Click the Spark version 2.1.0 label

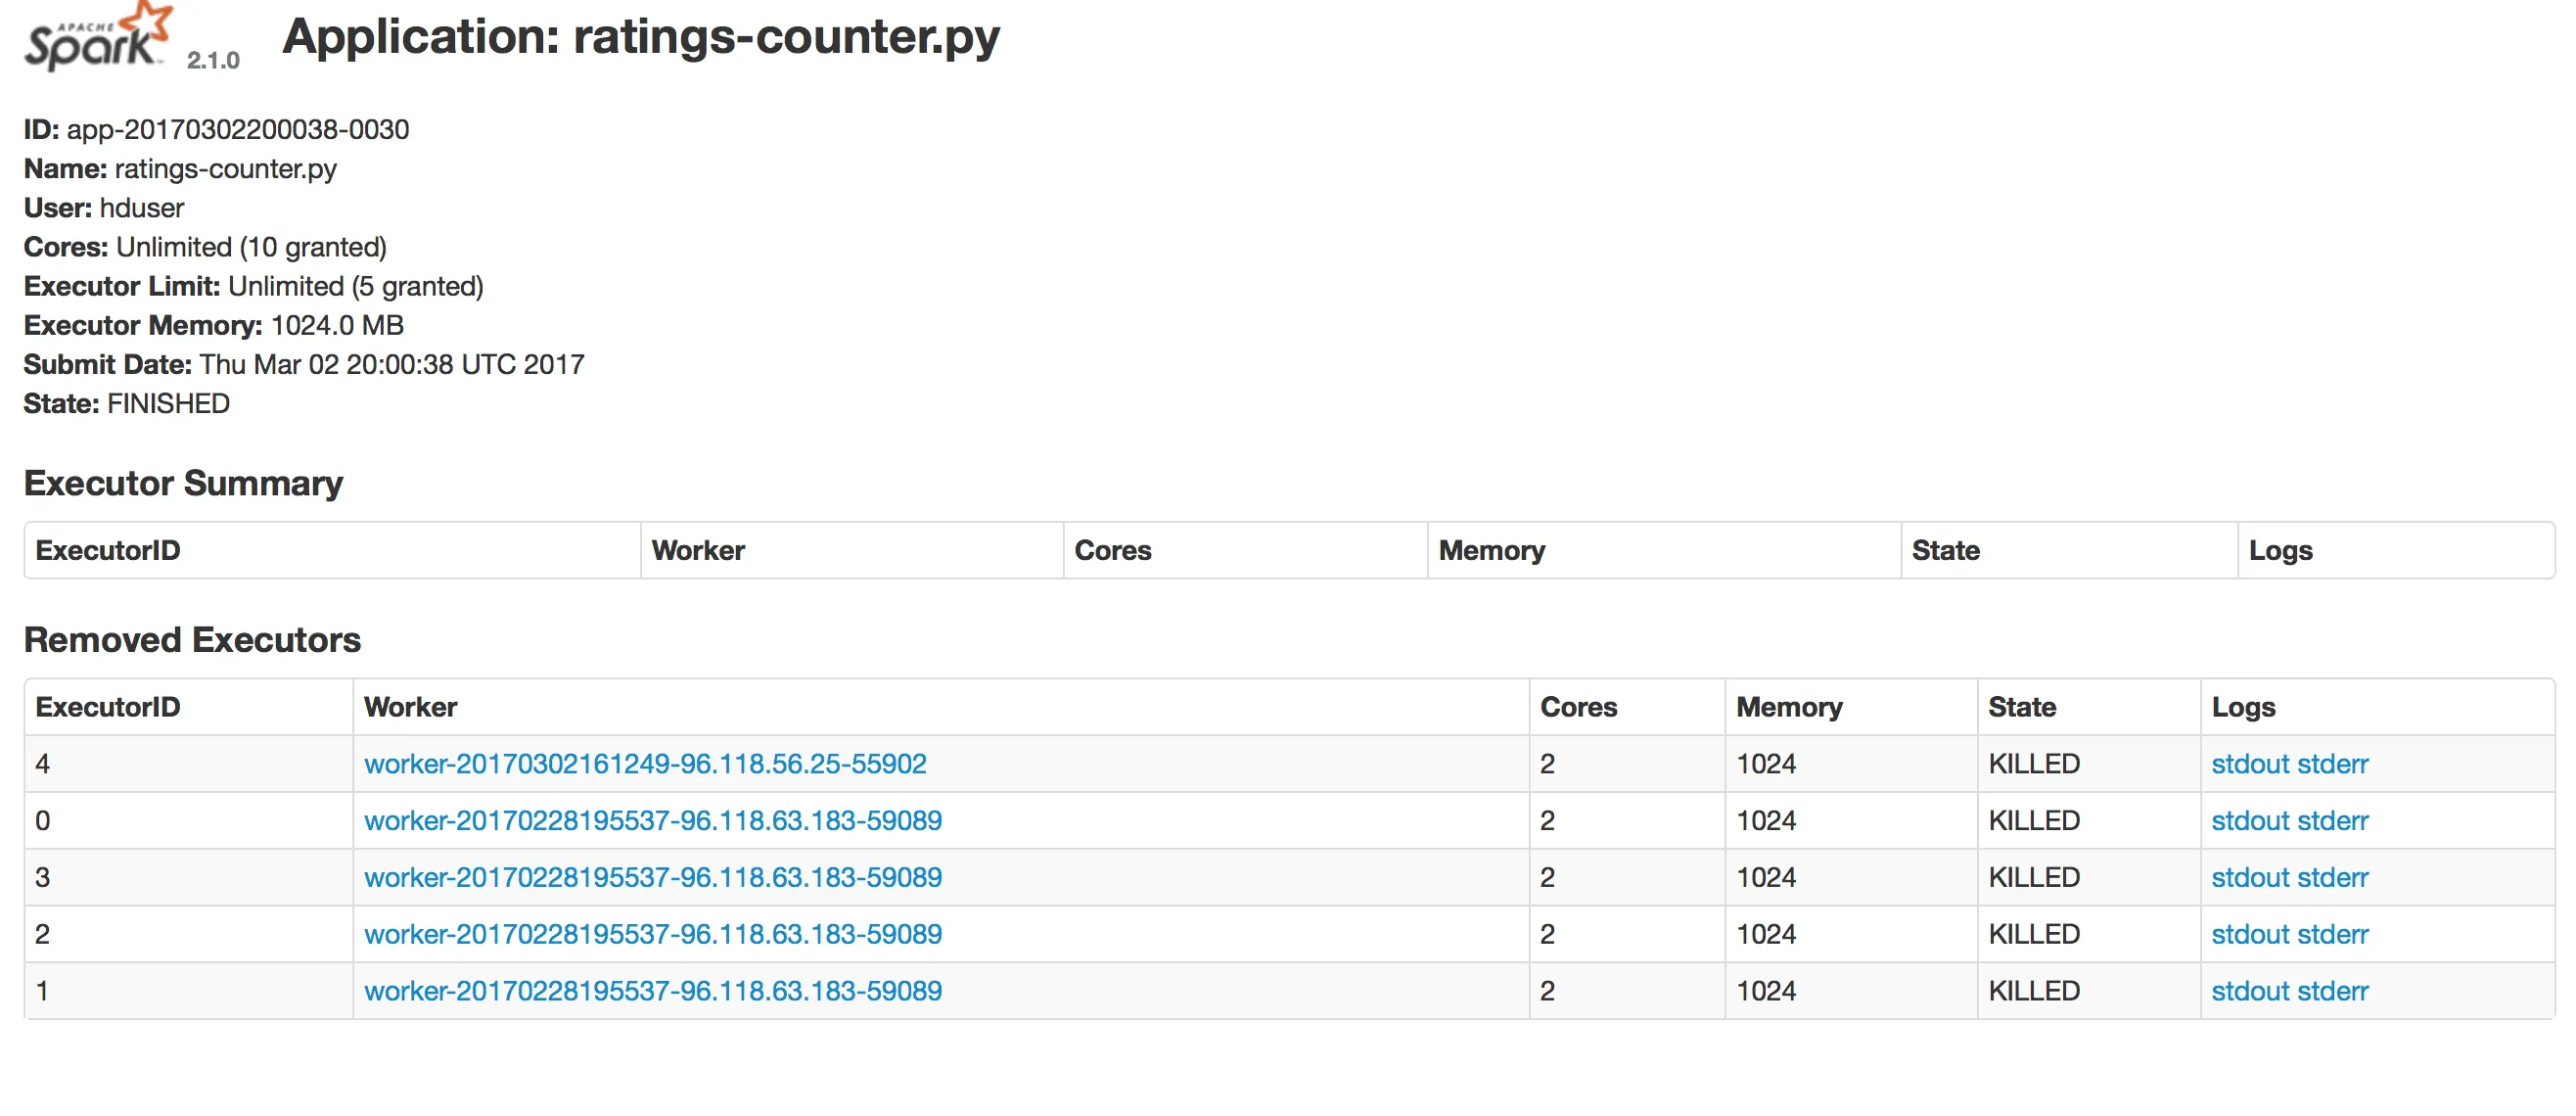pos(213,60)
